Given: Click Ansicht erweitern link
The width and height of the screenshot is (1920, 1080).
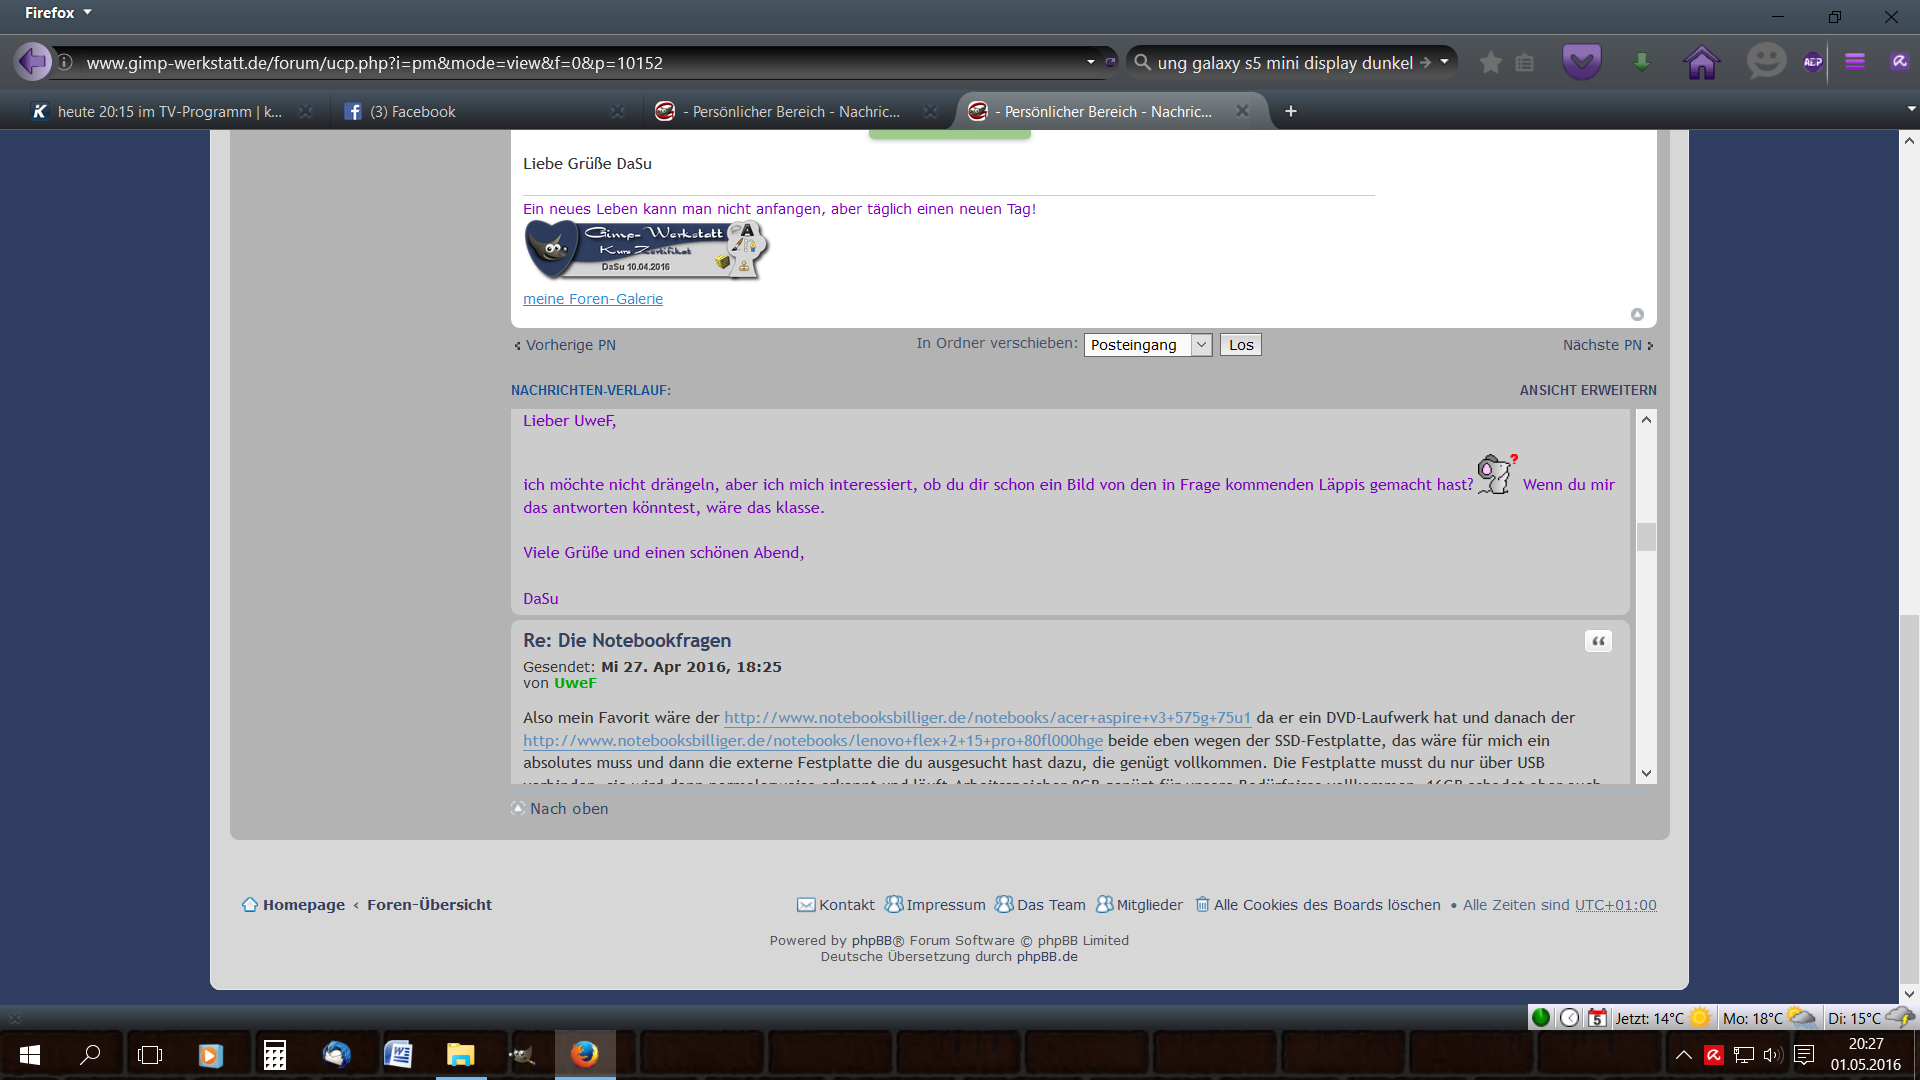Looking at the screenshot, I should (1587, 390).
